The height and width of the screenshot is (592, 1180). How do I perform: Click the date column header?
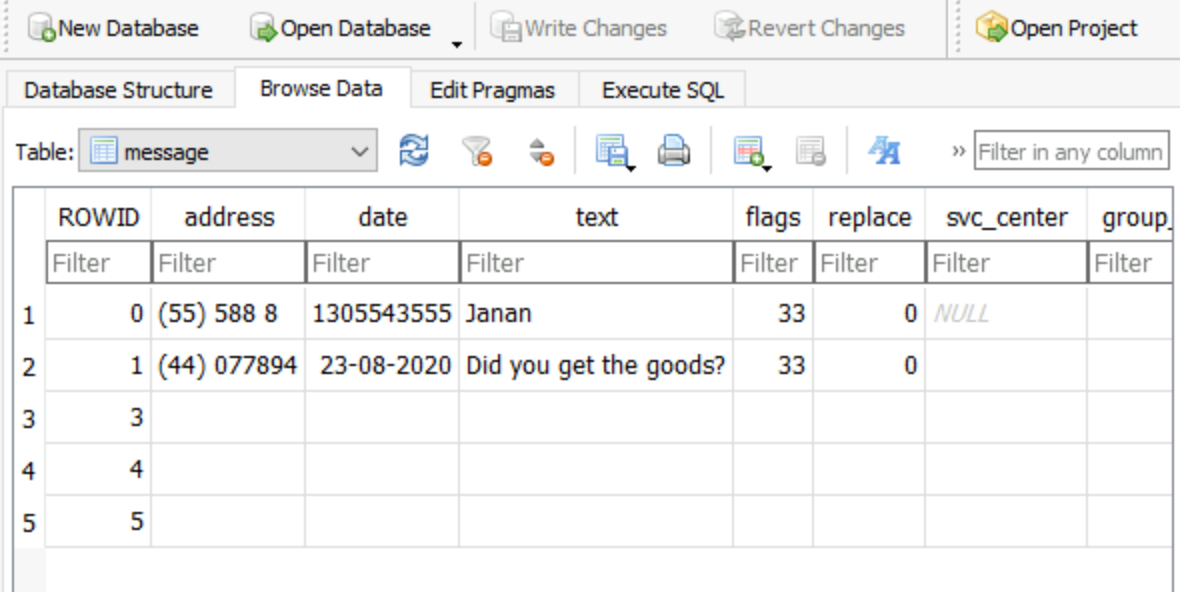(382, 217)
